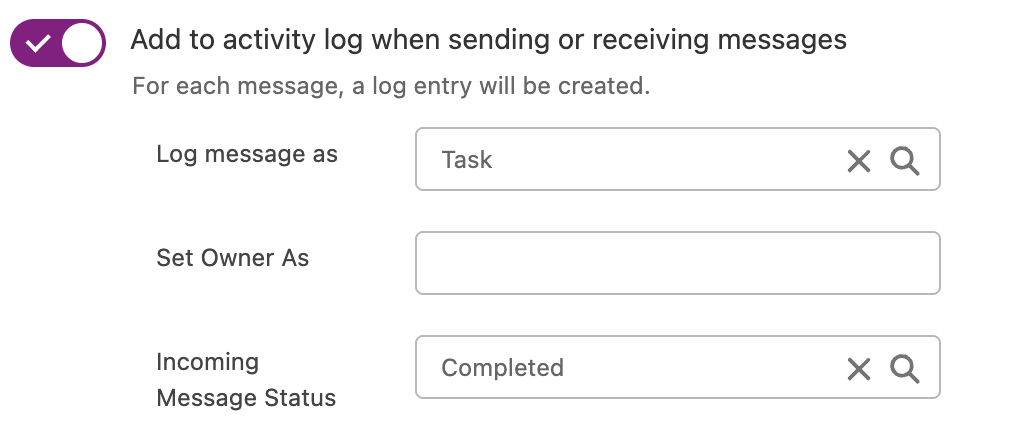Image resolution: width=1014 pixels, height=438 pixels.
Task: Select the word Task in the lookup
Action: 466,160
